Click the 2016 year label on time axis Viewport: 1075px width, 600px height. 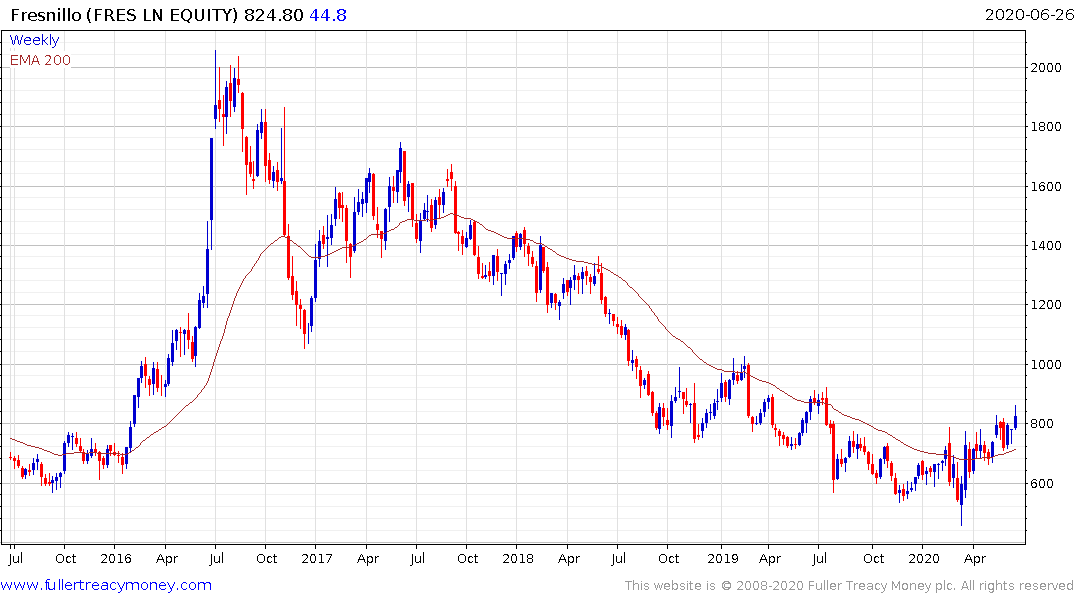(116, 558)
